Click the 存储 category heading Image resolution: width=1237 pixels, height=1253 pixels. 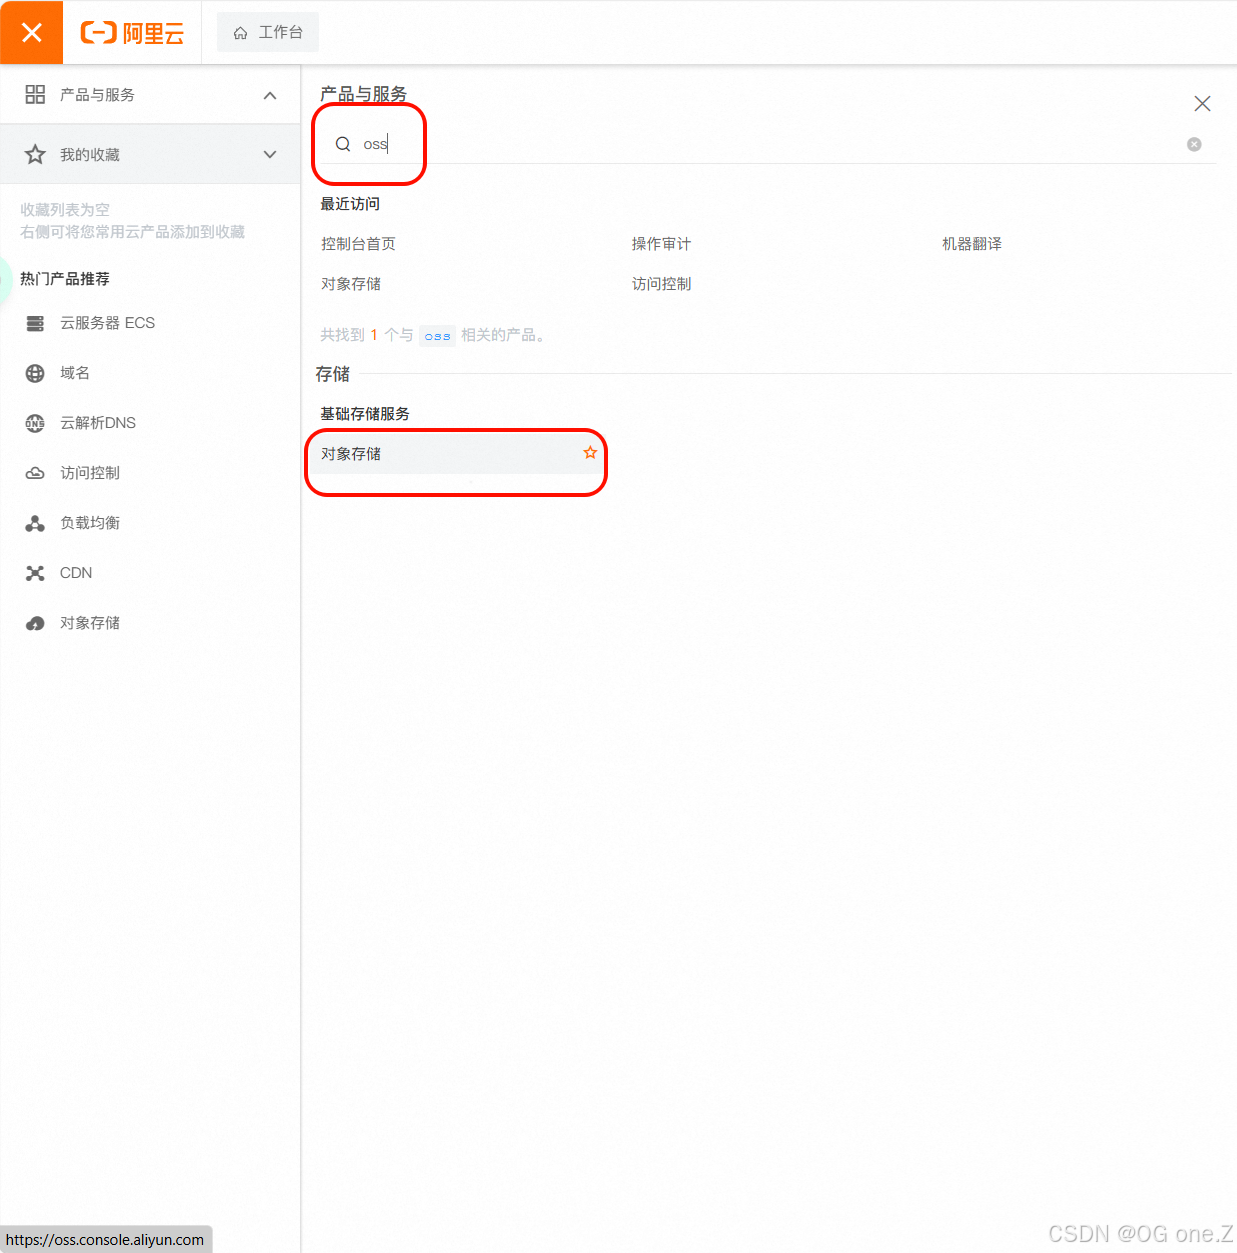pyautogui.click(x=333, y=373)
